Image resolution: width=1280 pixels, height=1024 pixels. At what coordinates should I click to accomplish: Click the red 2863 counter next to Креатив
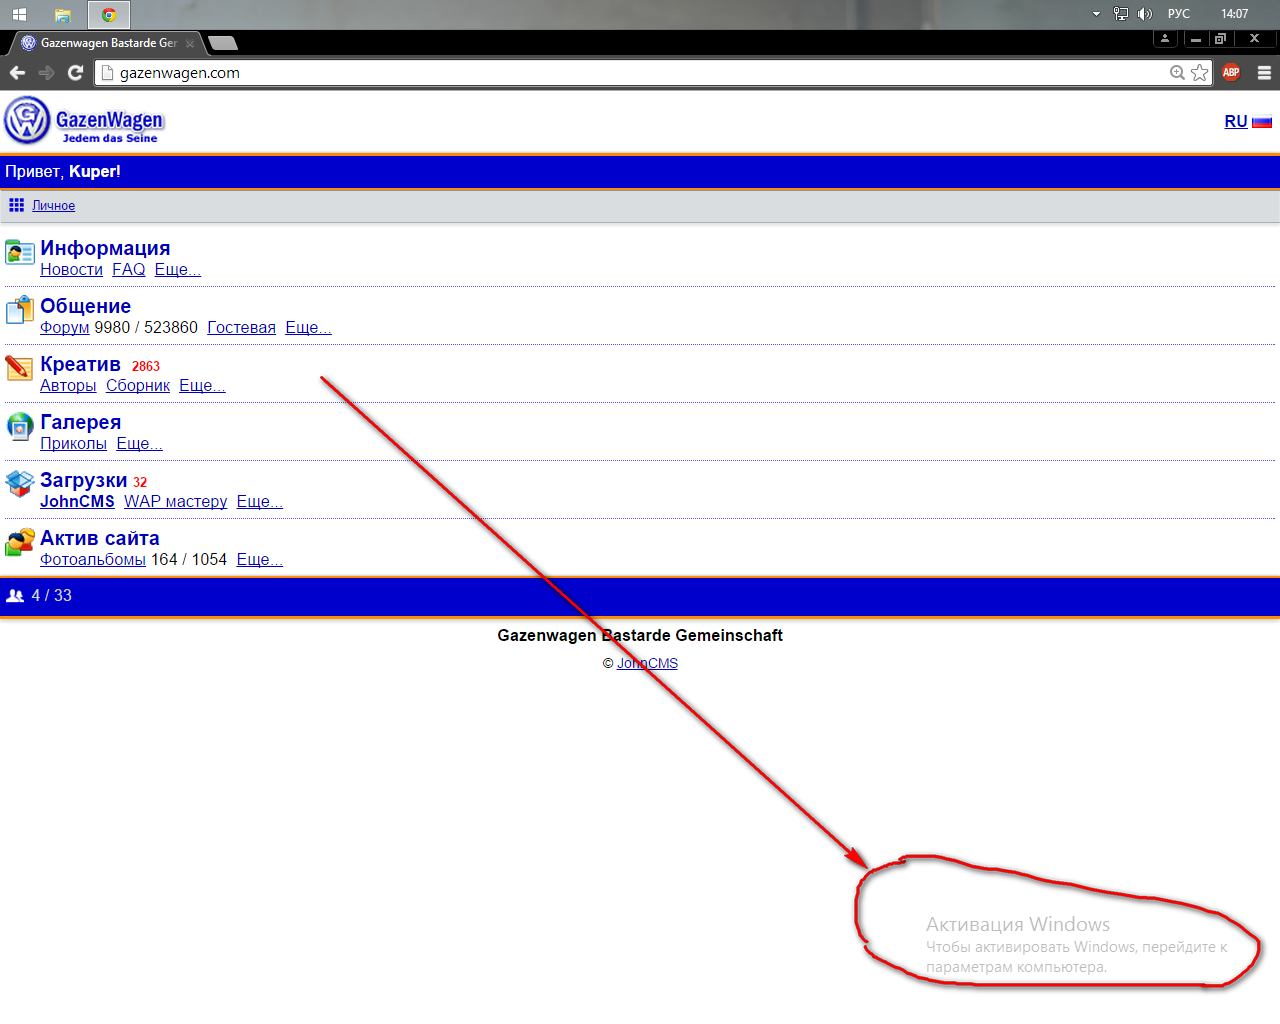tap(146, 366)
